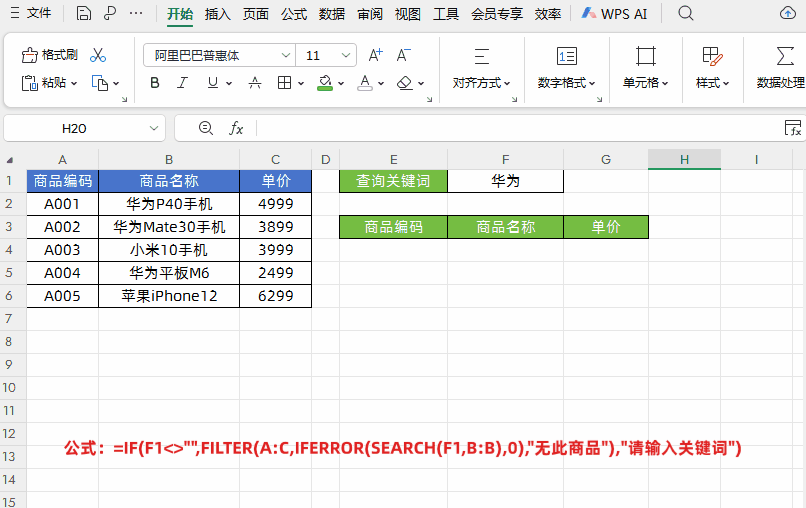Apply the font color A swatch
This screenshot has width=806, height=508.
tap(365, 83)
